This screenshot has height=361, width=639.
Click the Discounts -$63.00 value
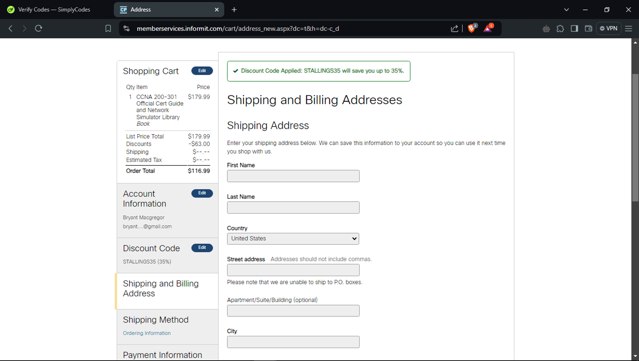[200, 144]
